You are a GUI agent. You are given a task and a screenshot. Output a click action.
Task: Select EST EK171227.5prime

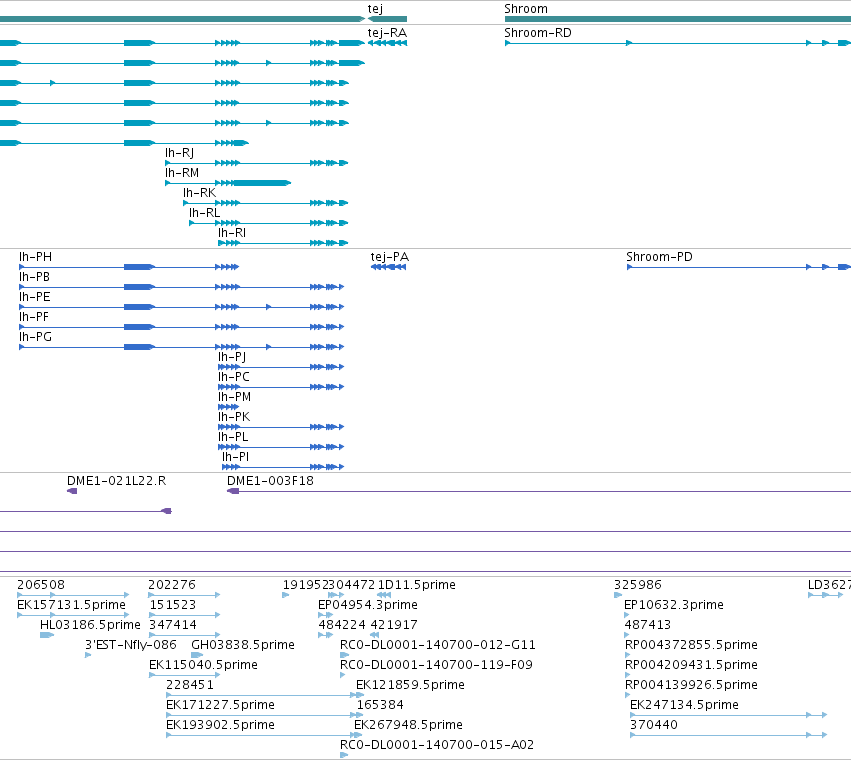[220, 705]
